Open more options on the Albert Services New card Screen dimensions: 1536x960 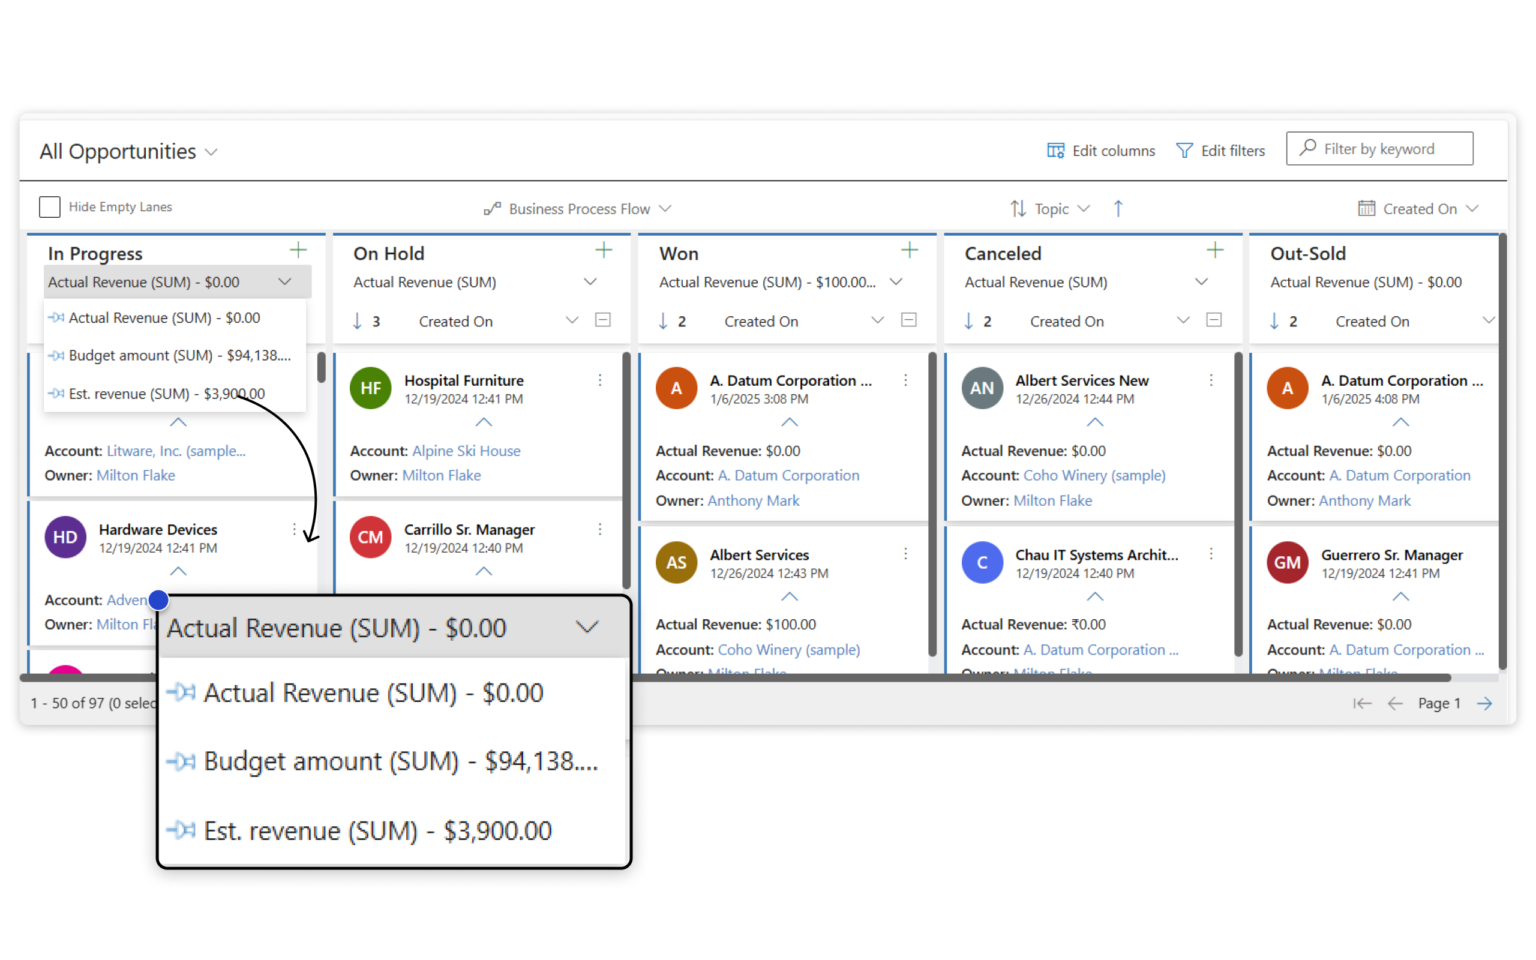(1211, 380)
